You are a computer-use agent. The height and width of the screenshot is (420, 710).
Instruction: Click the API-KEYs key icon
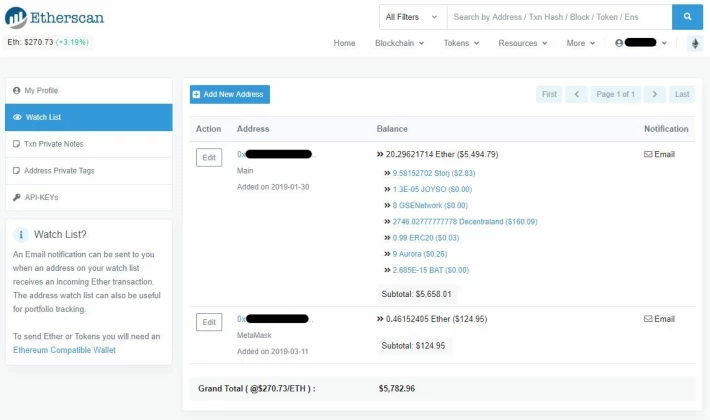point(17,197)
